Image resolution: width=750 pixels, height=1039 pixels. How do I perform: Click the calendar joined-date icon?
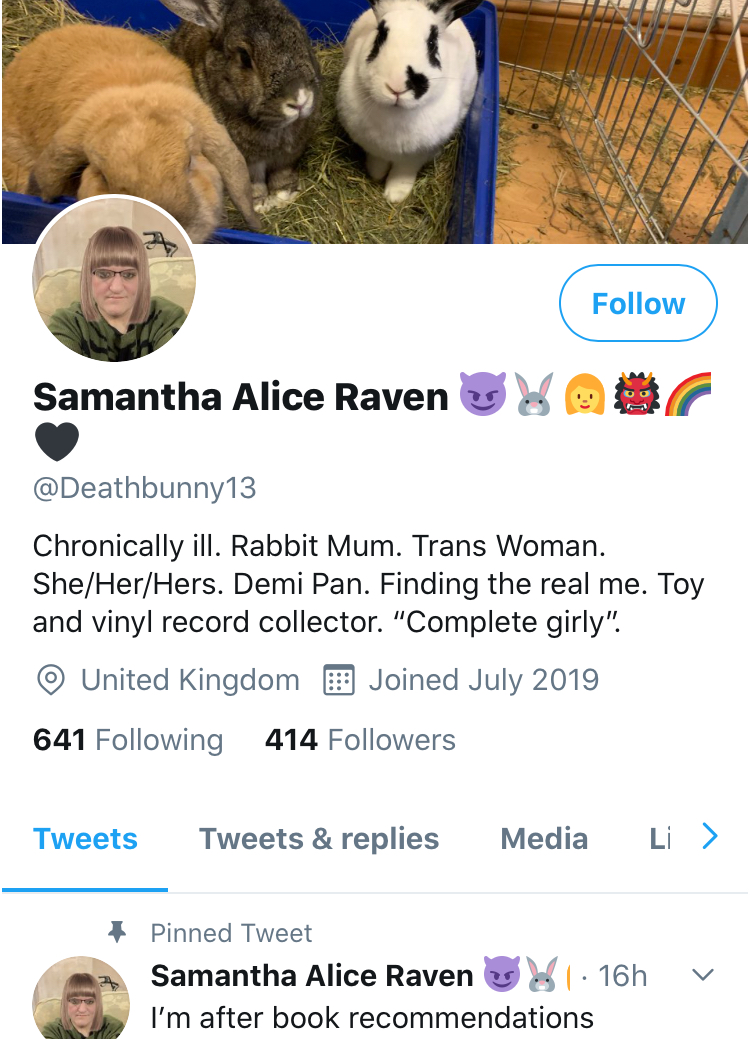tap(340, 681)
